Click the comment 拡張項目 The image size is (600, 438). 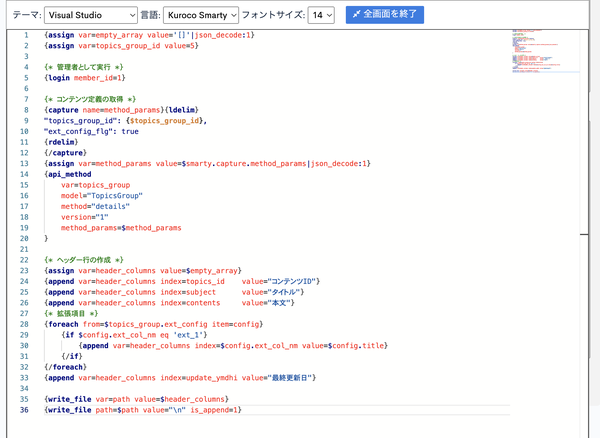71,314
